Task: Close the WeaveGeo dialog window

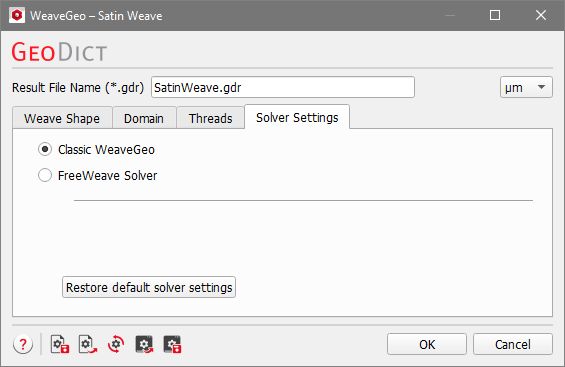Action: pyautogui.click(x=541, y=15)
